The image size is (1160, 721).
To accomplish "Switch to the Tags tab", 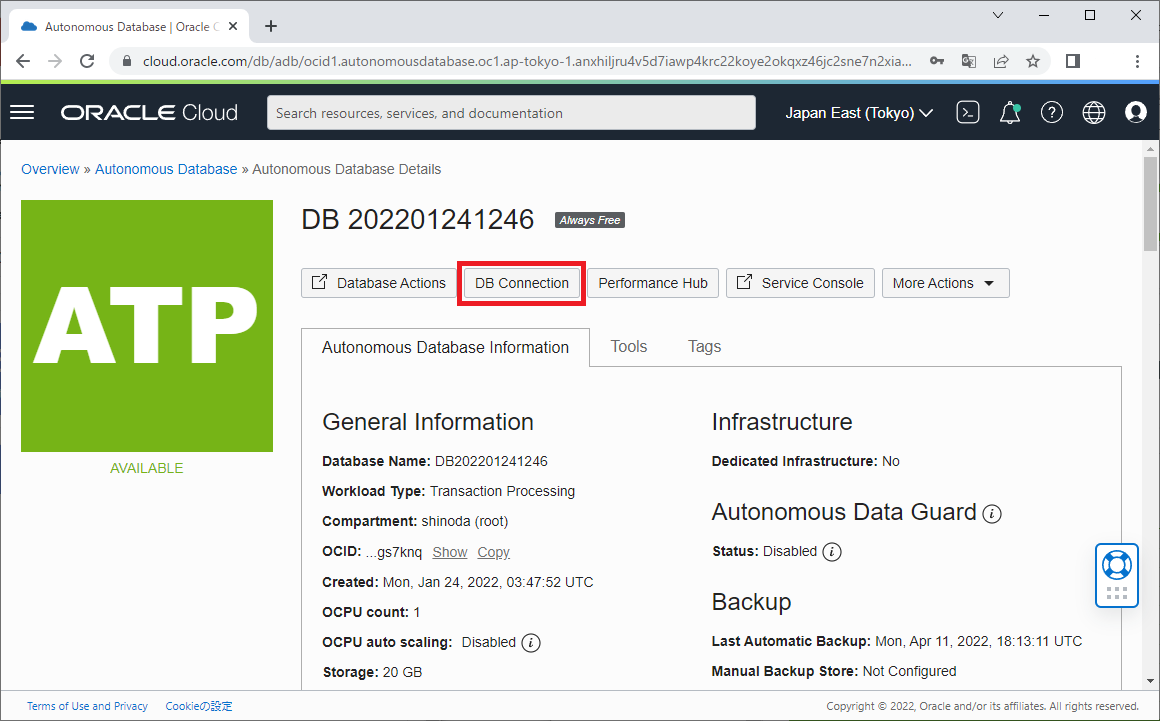I will click(704, 346).
